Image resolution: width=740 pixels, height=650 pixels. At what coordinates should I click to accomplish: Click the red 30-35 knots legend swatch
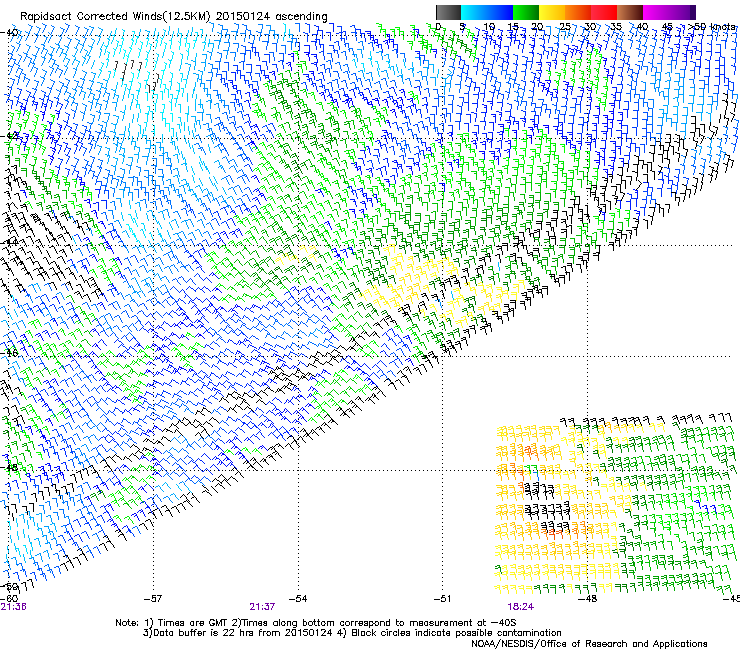(604, 12)
